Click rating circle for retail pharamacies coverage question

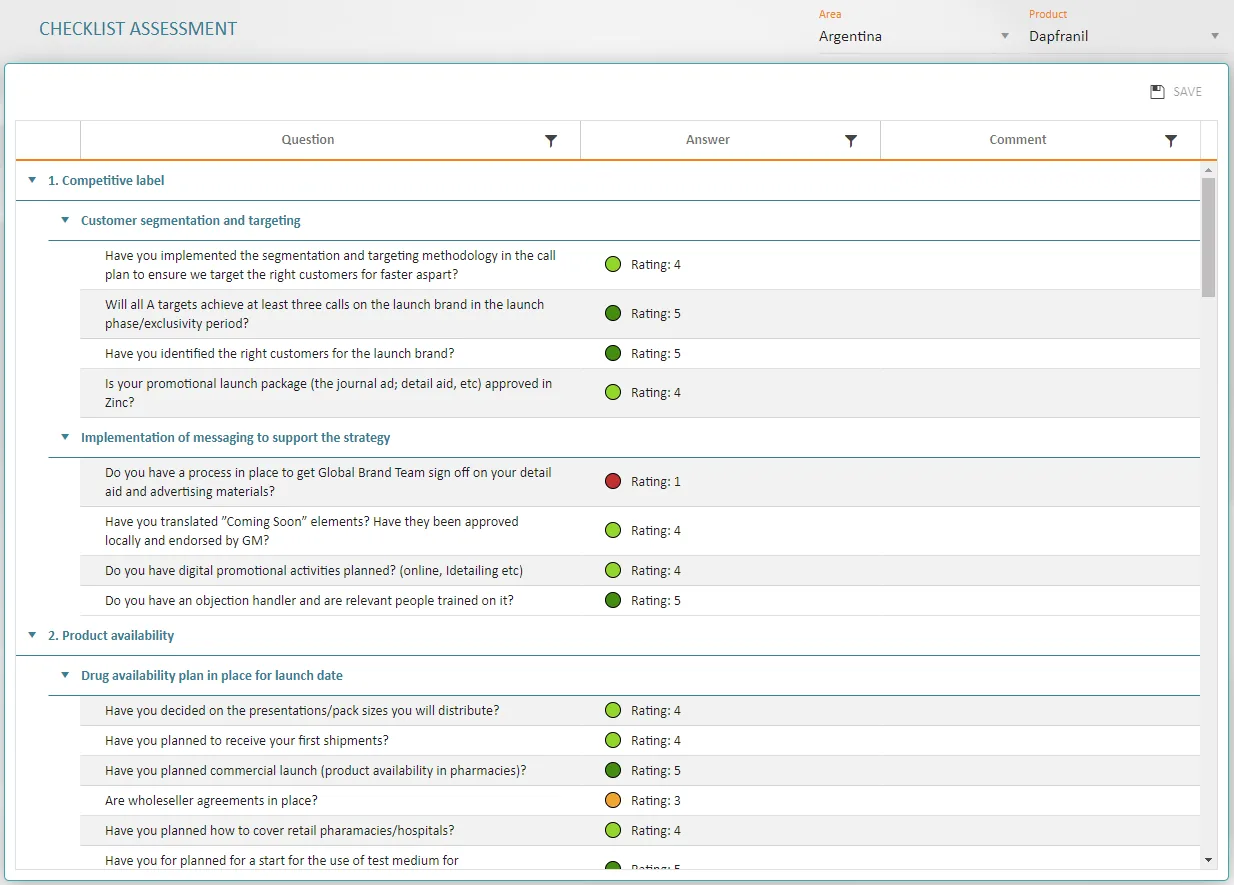[613, 831]
